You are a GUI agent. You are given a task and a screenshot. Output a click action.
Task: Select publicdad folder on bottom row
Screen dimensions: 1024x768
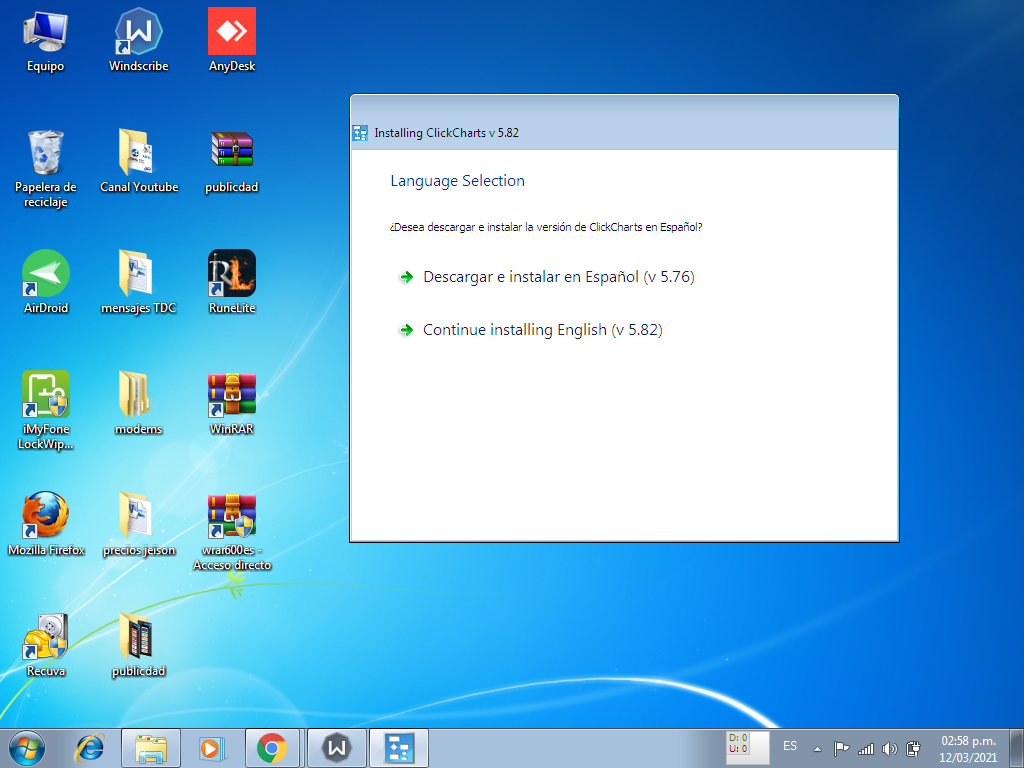click(138, 645)
